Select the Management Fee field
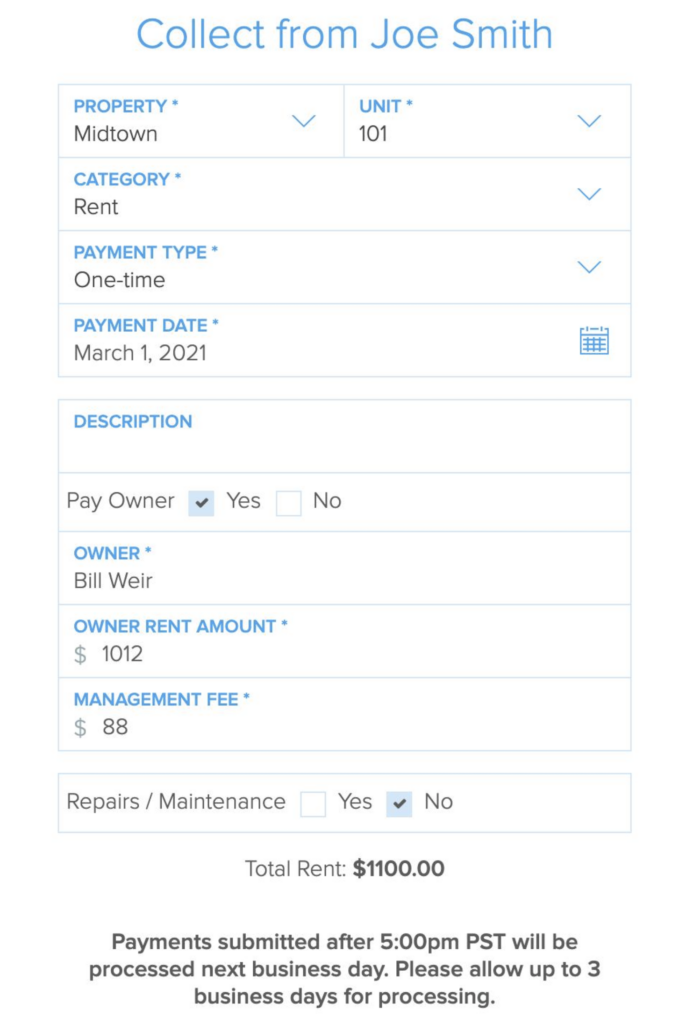The width and height of the screenshot is (686, 1024). click(x=344, y=714)
